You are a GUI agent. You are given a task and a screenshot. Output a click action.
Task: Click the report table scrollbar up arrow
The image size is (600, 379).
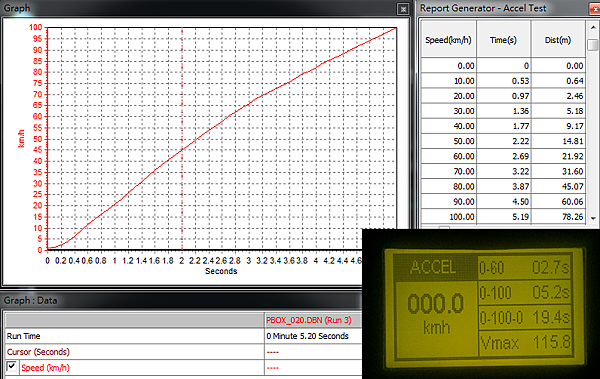(593, 28)
